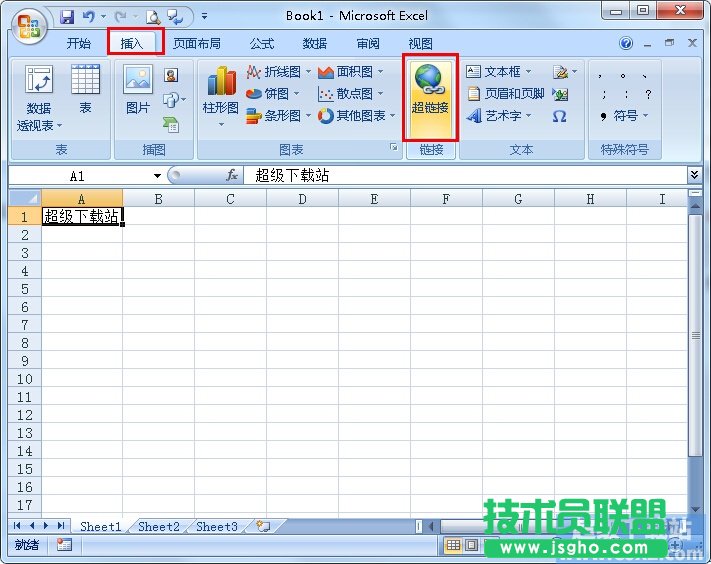The image size is (711, 564).
Task: Select cell A1 containing 超级下载站
Action: tap(82, 216)
